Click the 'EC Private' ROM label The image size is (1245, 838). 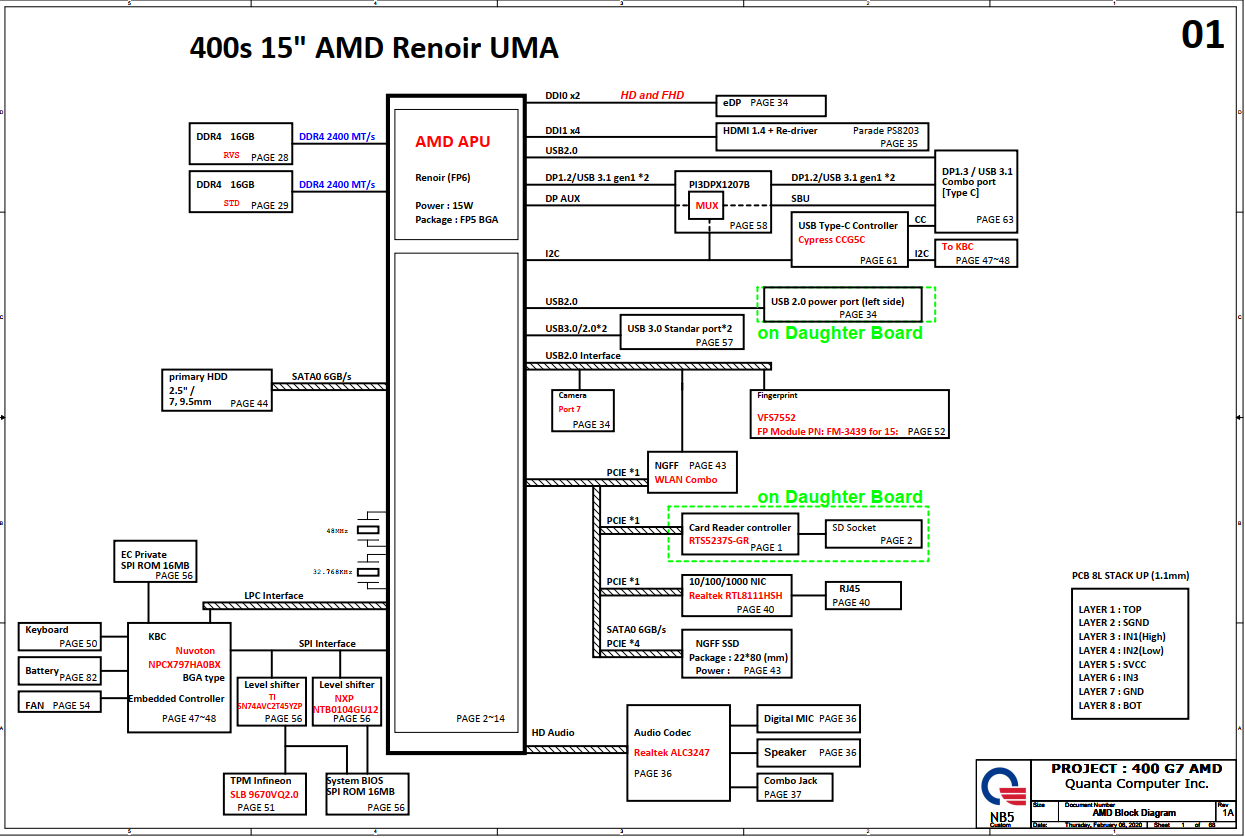point(144,555)
